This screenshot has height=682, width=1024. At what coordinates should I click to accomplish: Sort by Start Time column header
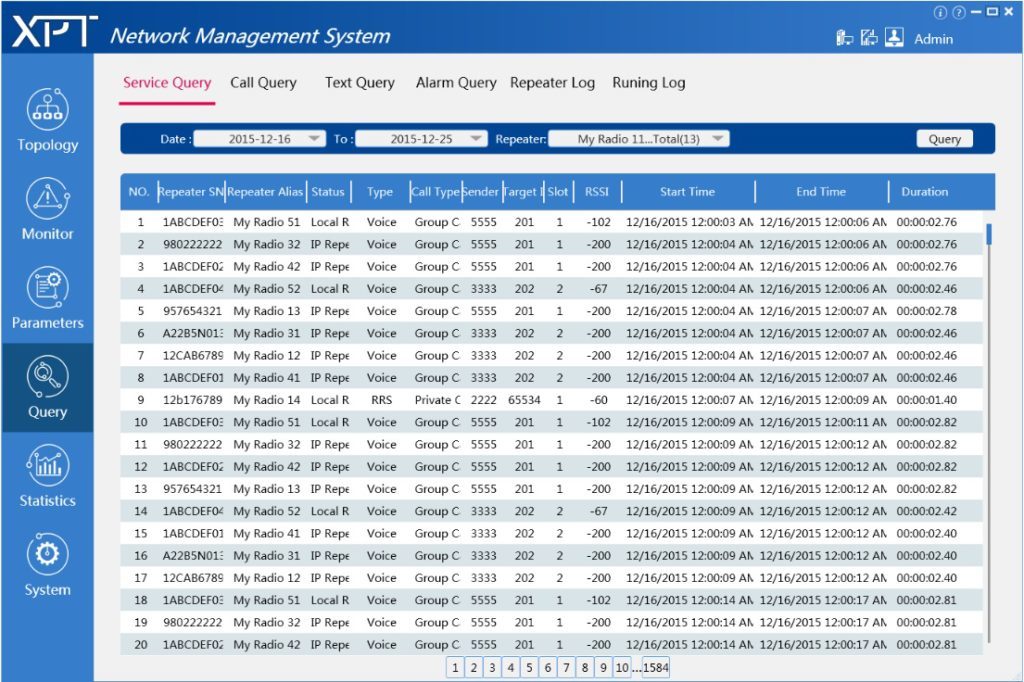688,192
